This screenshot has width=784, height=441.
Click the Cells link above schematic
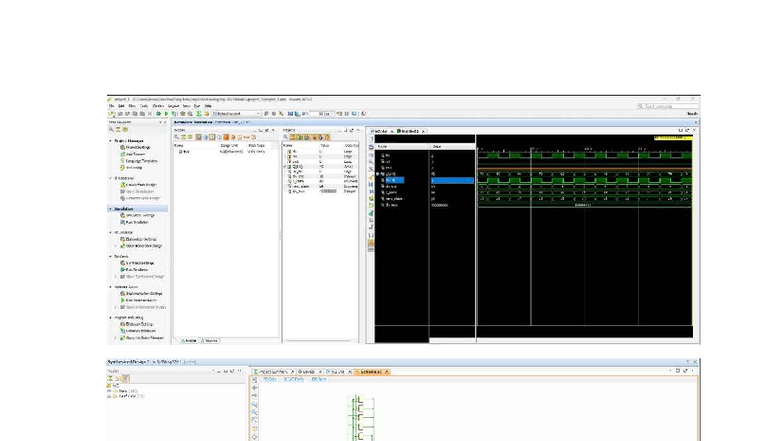point(270,379)
